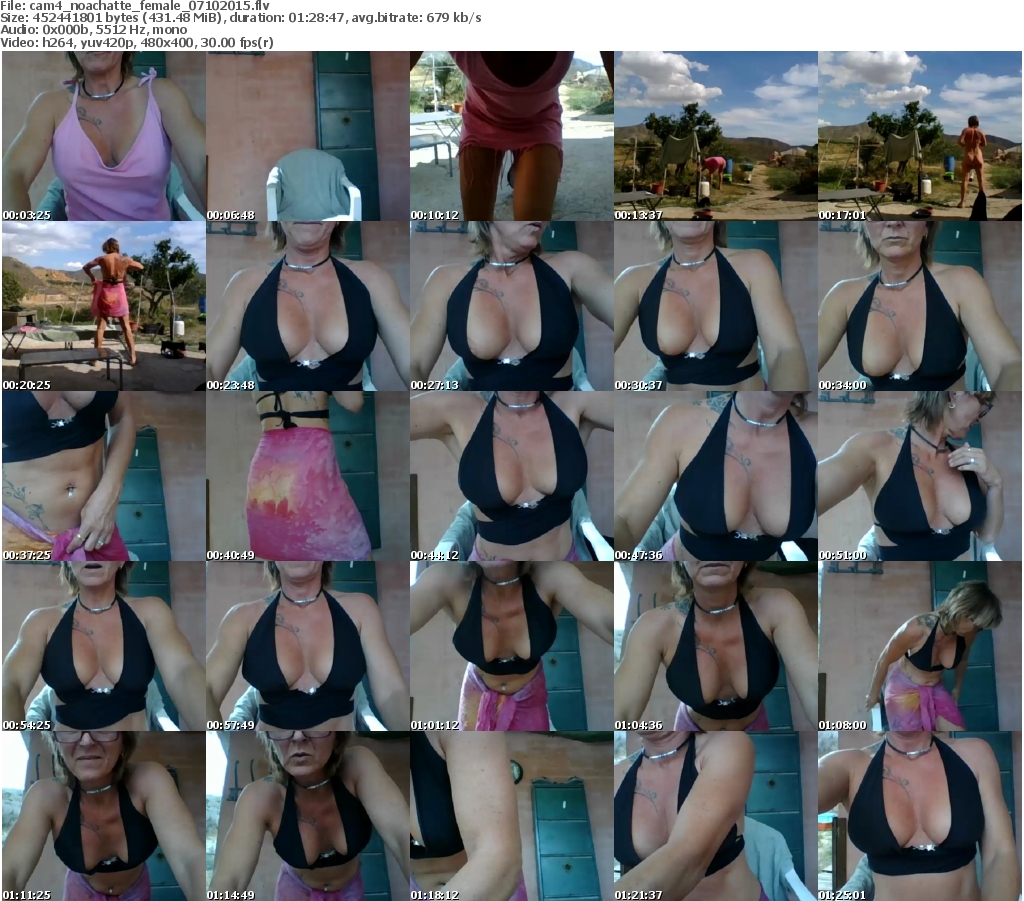Click the Audio 5512 Hz mono line

point(93,30)
